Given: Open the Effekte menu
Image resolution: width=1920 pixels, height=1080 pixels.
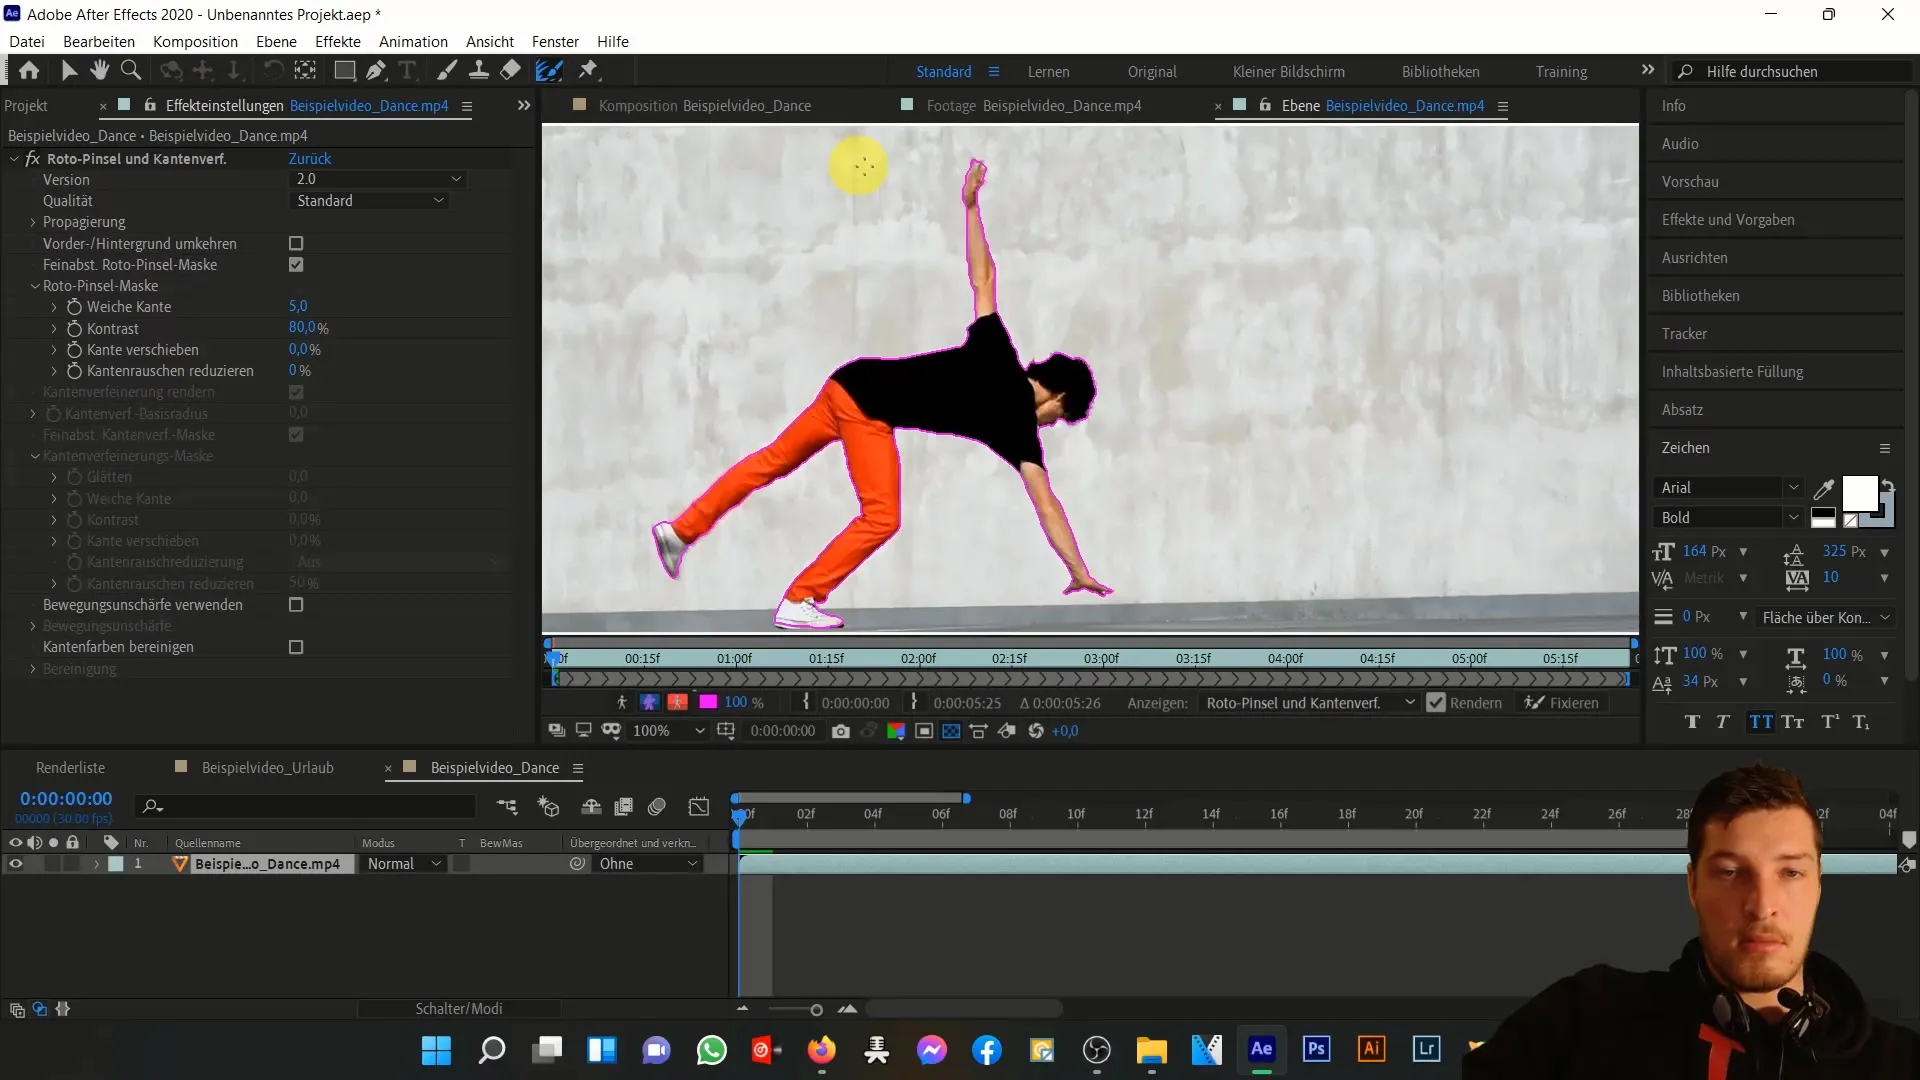Looking at the screenshot, I should [x=337, y=41].
